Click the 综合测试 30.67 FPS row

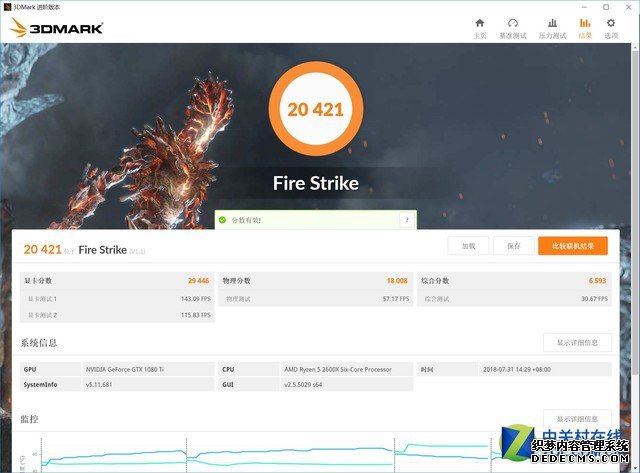coord(514,299)
